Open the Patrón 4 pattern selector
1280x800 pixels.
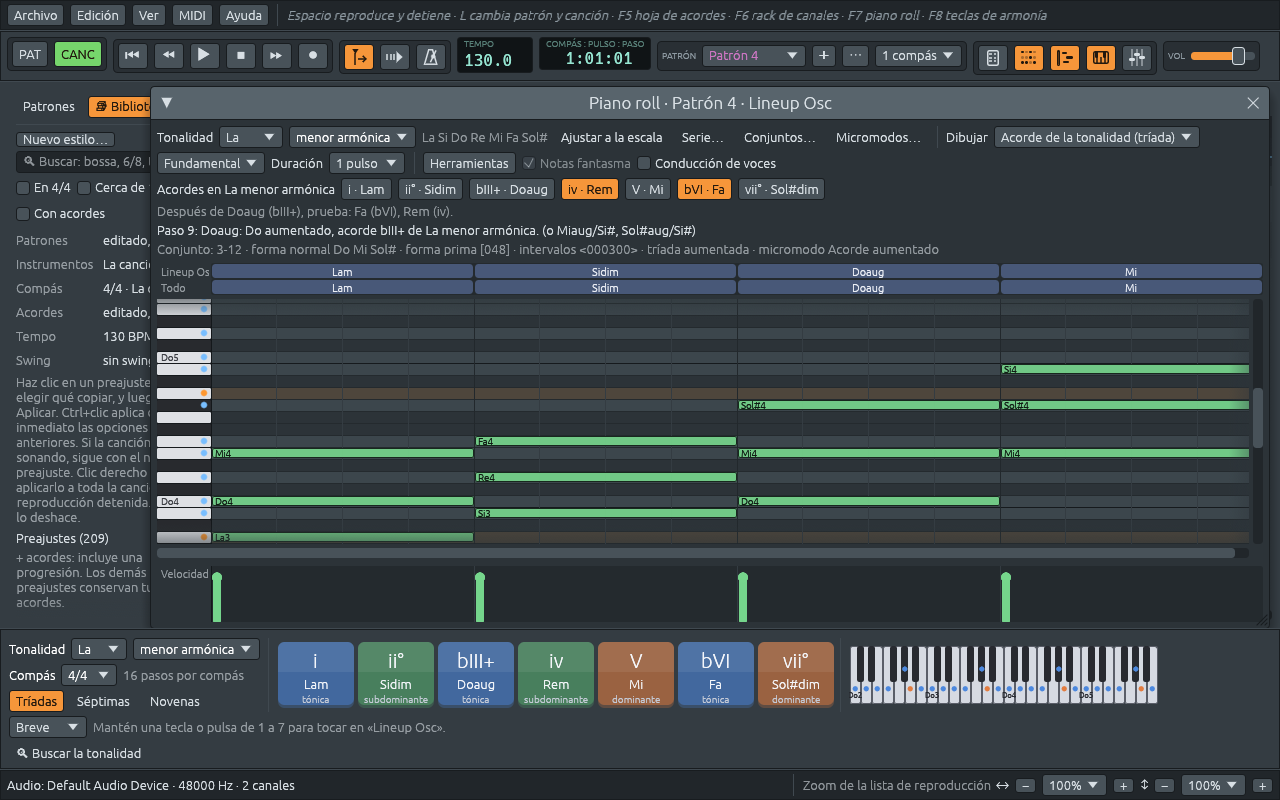click(753, 56)
